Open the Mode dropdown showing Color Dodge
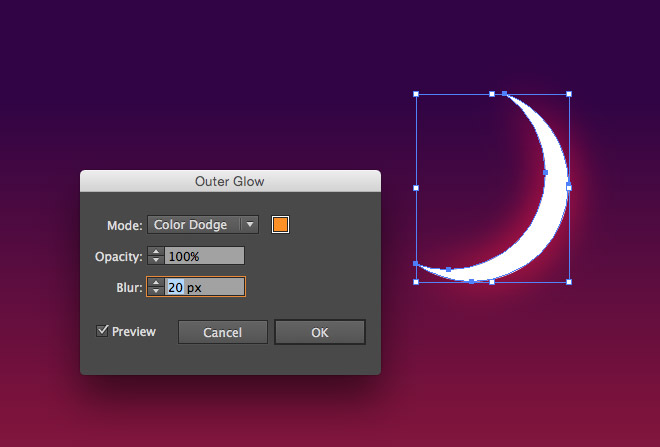The image size is (660, 447). pyautogui.click(x=202, y=225)
